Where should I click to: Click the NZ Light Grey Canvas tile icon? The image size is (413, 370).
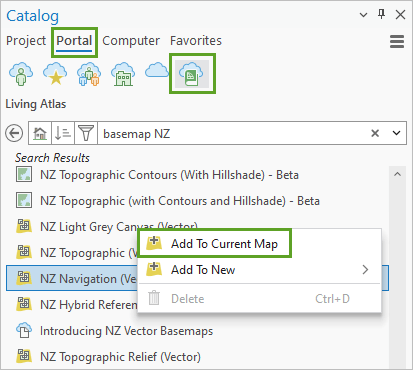[24, 226]
